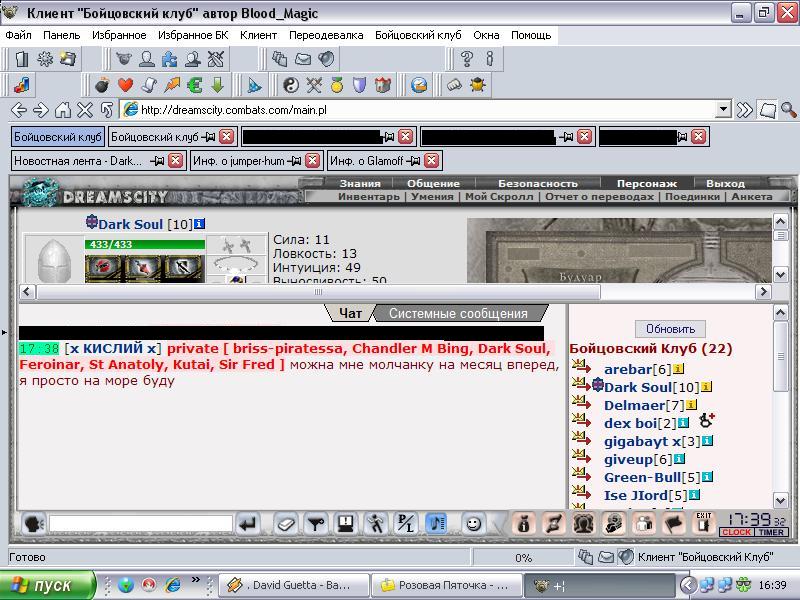Click the Обновить refresh button
Viewport: 800px width, 600px height.
[670, 329]
